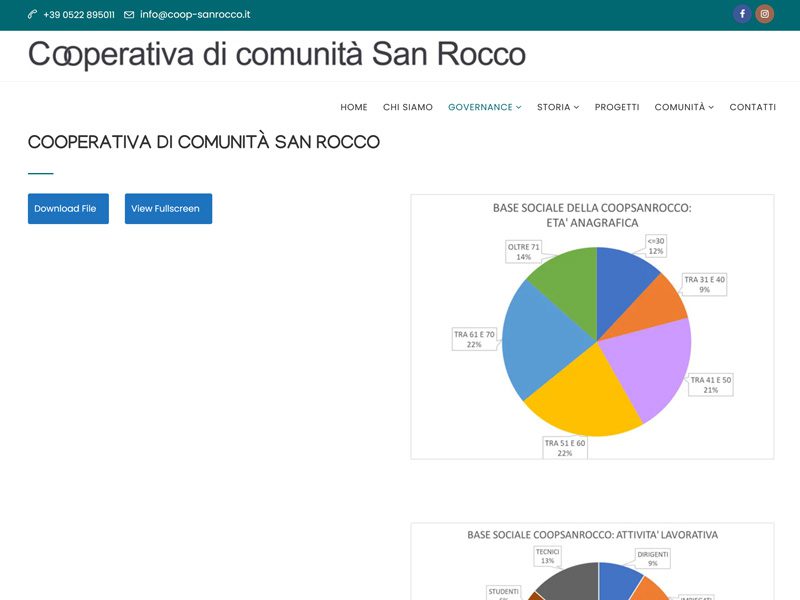Click the 'TRA 51 E 60 22%' label
This screenshot has width=800, height=600.
565,448
